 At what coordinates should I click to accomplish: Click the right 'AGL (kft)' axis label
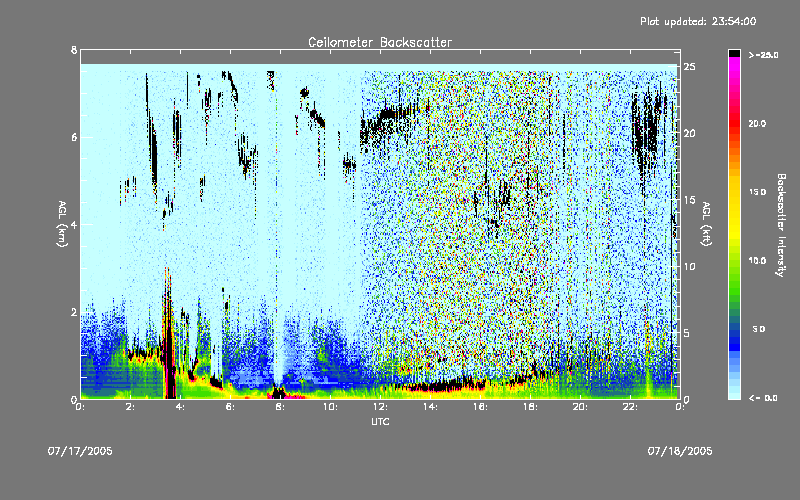click(706, 224)
